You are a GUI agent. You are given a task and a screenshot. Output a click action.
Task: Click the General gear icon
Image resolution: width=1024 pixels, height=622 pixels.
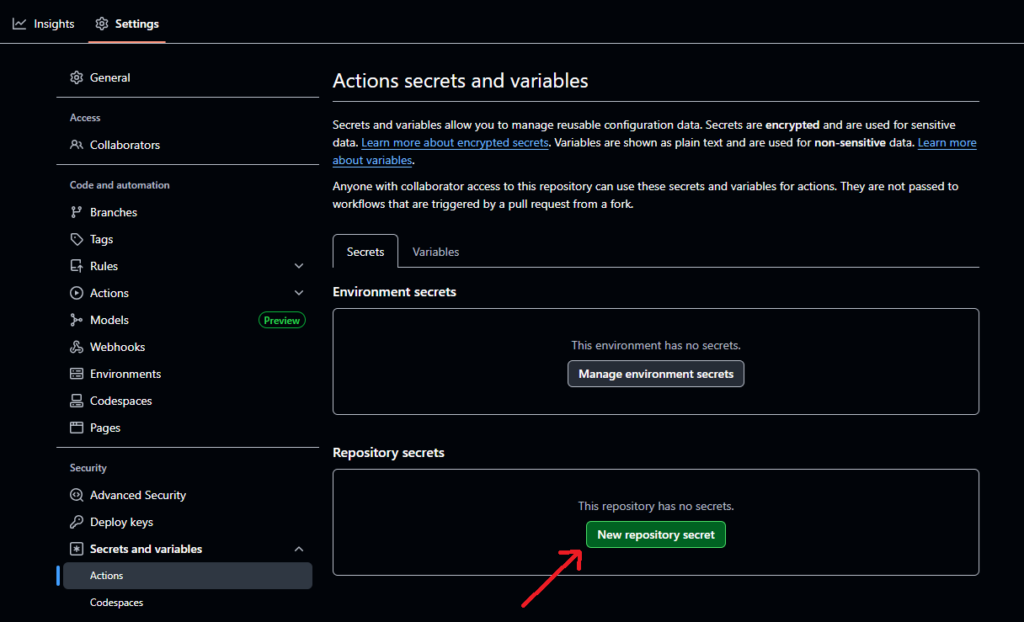(x=77, y=78)
